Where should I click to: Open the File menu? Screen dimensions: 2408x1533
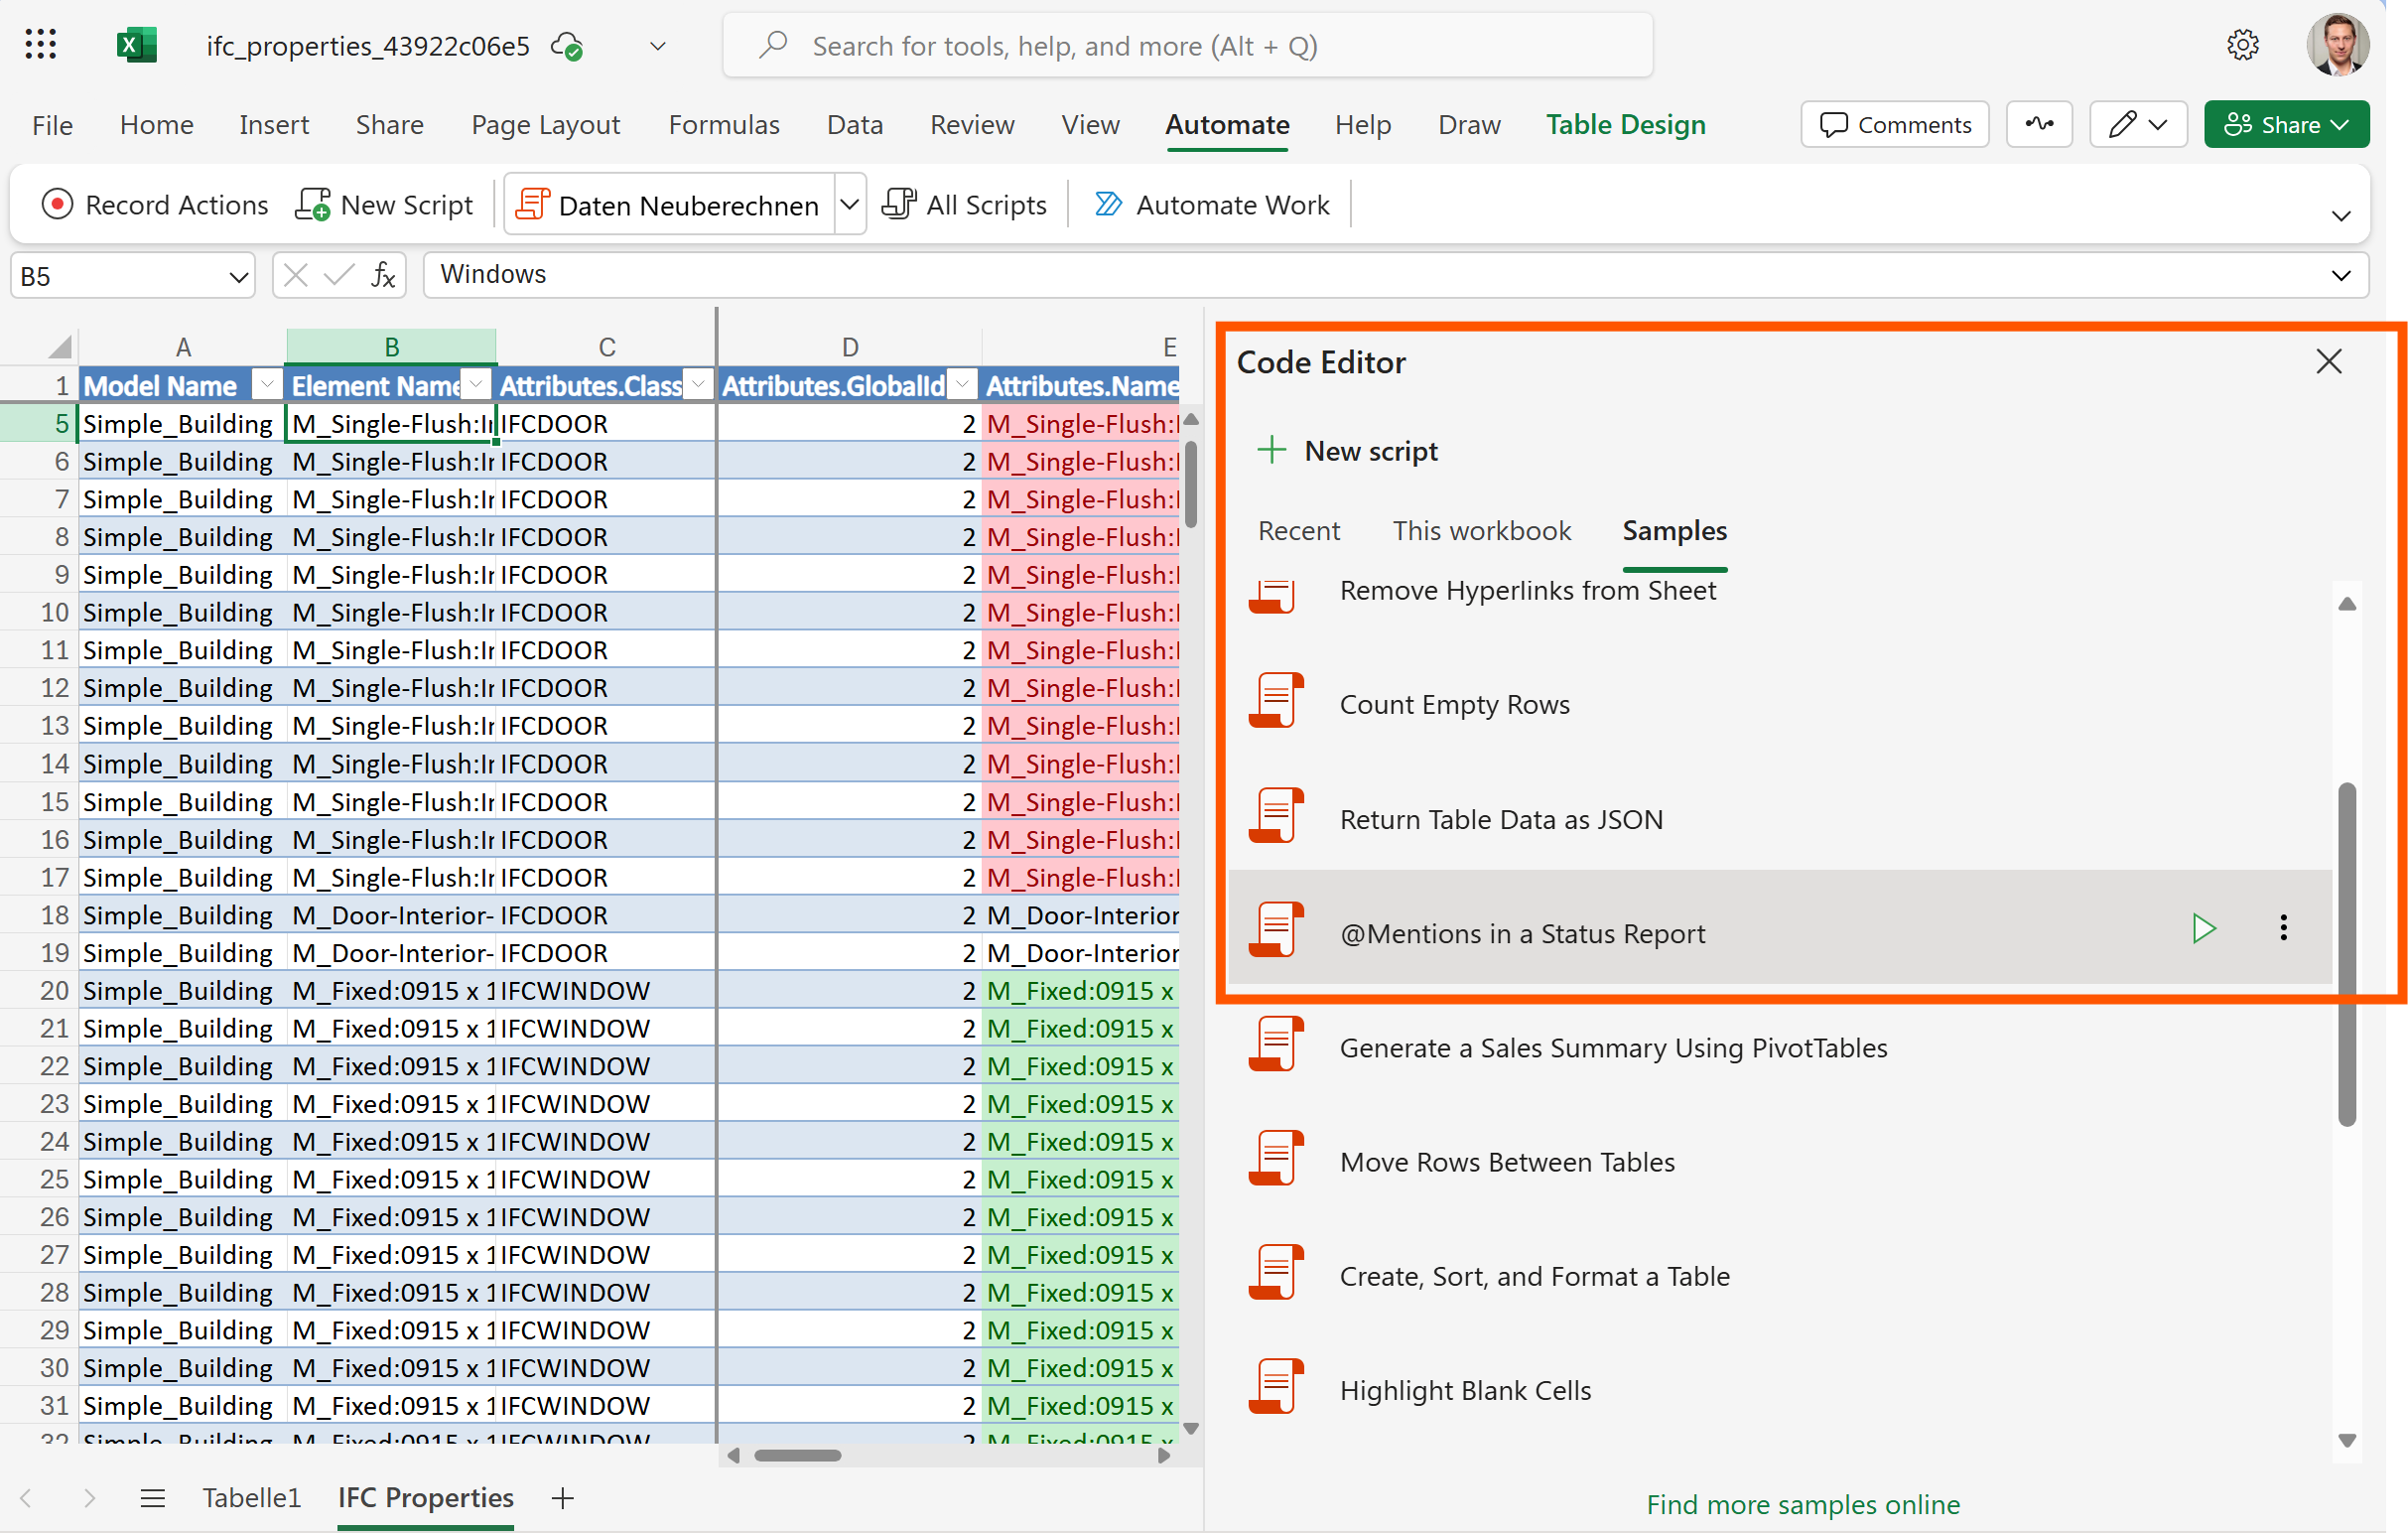(52, 125)
